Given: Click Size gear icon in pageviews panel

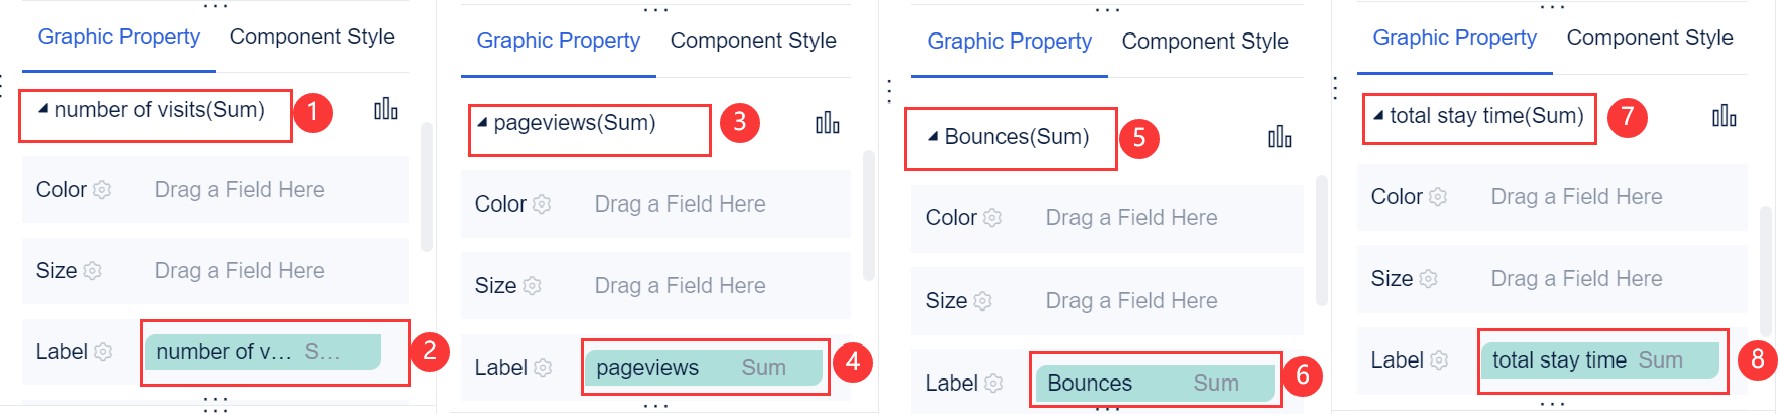Looking at the screenshot, I should pos(532,286).
